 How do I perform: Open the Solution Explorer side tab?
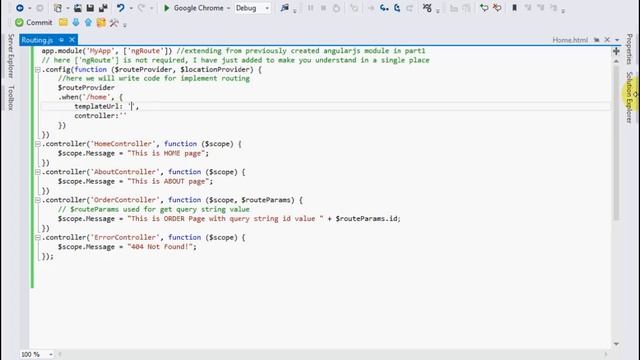tap(629, 98)
